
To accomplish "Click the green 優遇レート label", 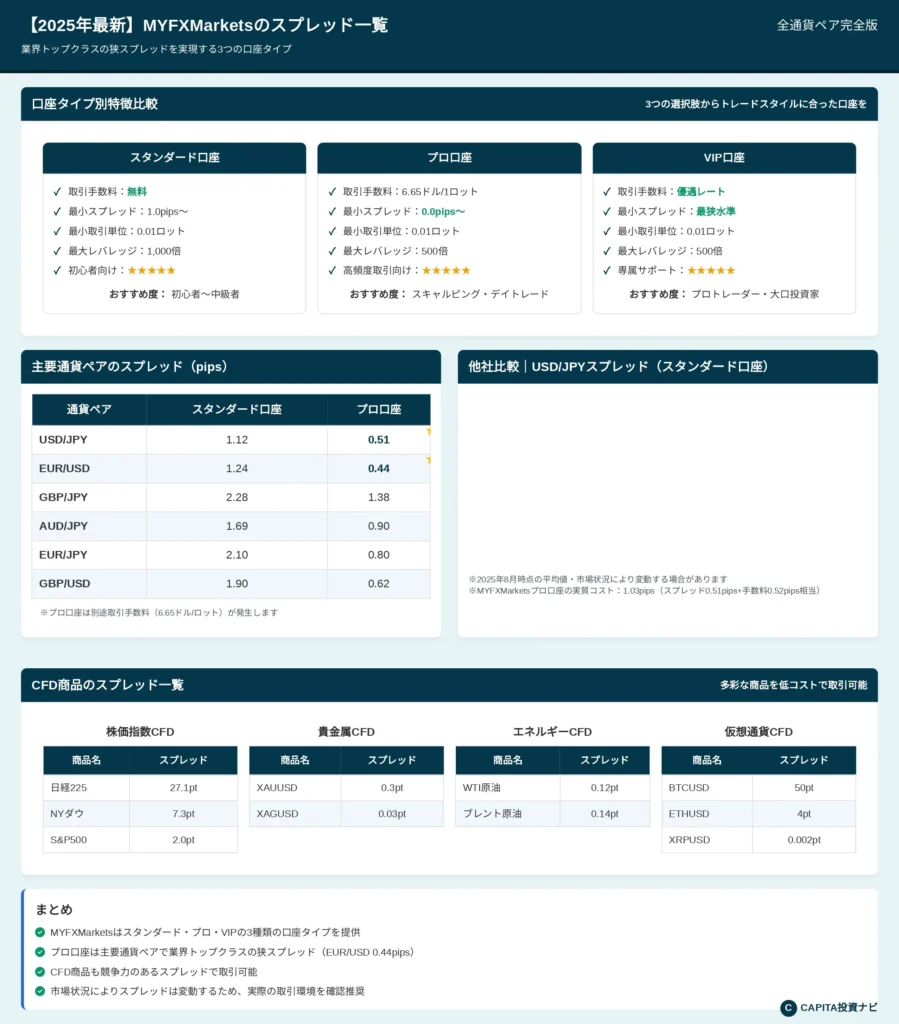I will (x=701, y=191).
